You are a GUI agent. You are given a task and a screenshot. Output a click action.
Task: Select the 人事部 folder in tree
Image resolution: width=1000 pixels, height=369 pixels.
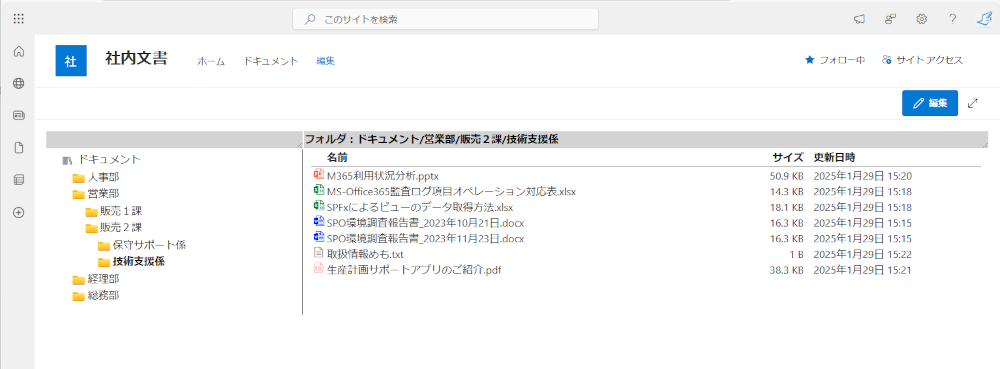tap(103, 177)
